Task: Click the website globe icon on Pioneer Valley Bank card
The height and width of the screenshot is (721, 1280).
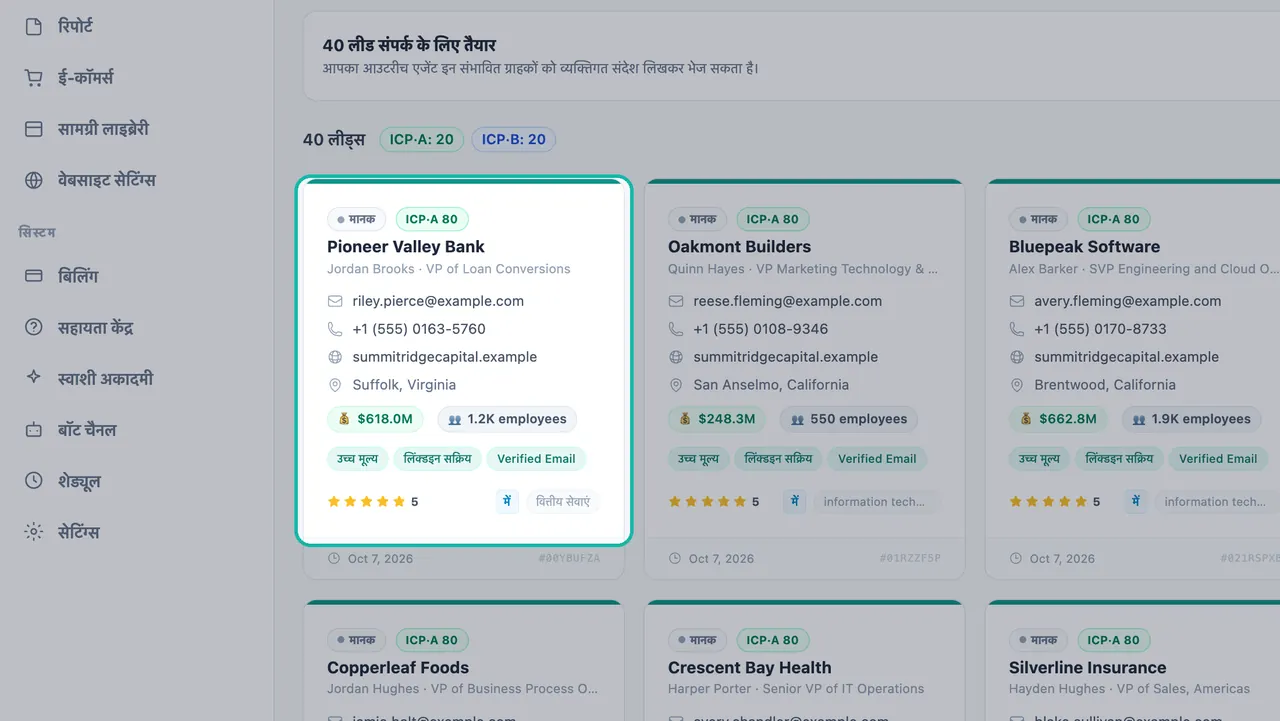Action: point(335,357)
